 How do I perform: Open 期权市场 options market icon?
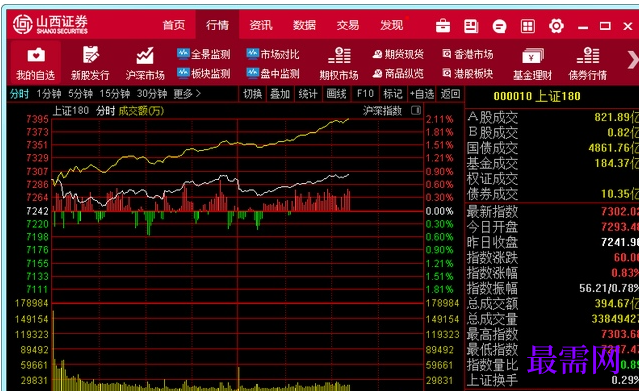tap(339, 63)
